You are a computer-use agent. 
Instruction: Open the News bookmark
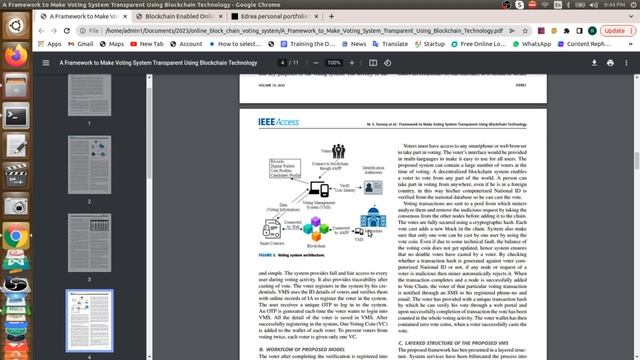[353, 44]
